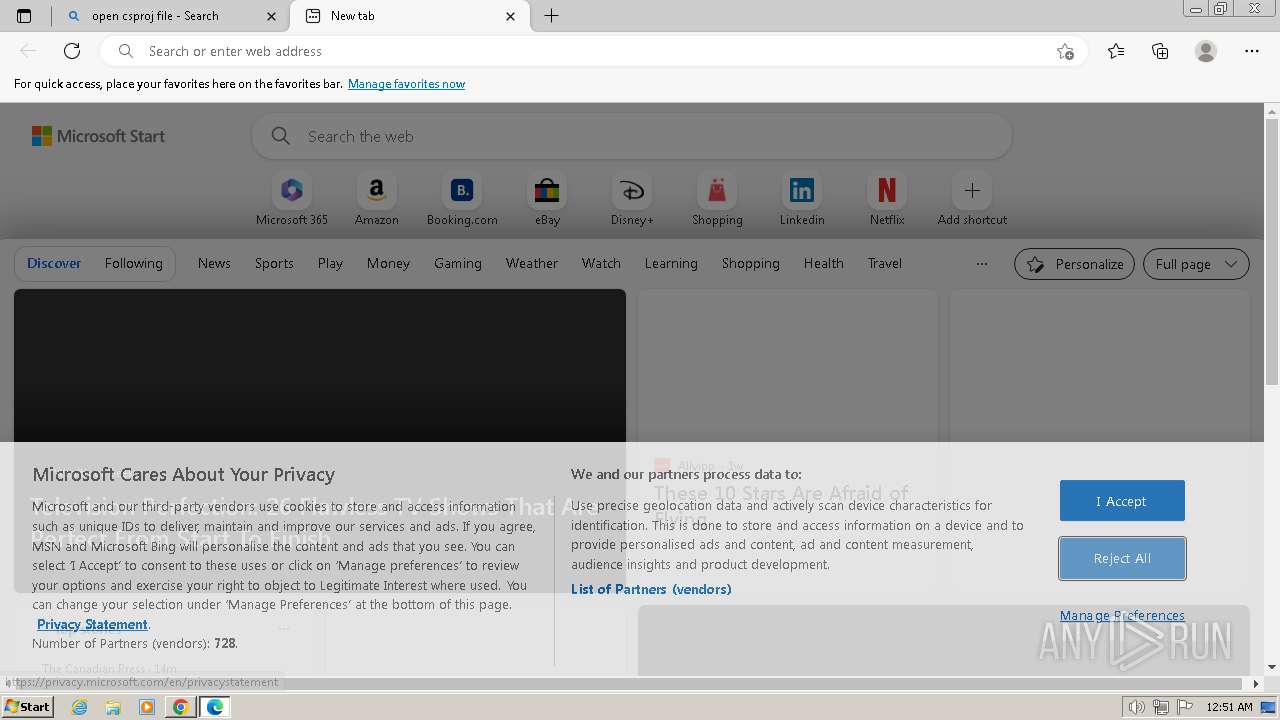Screen dimensions: 1280x720
Task: Open the profile avatar icon
Action: coord(1206,51)
